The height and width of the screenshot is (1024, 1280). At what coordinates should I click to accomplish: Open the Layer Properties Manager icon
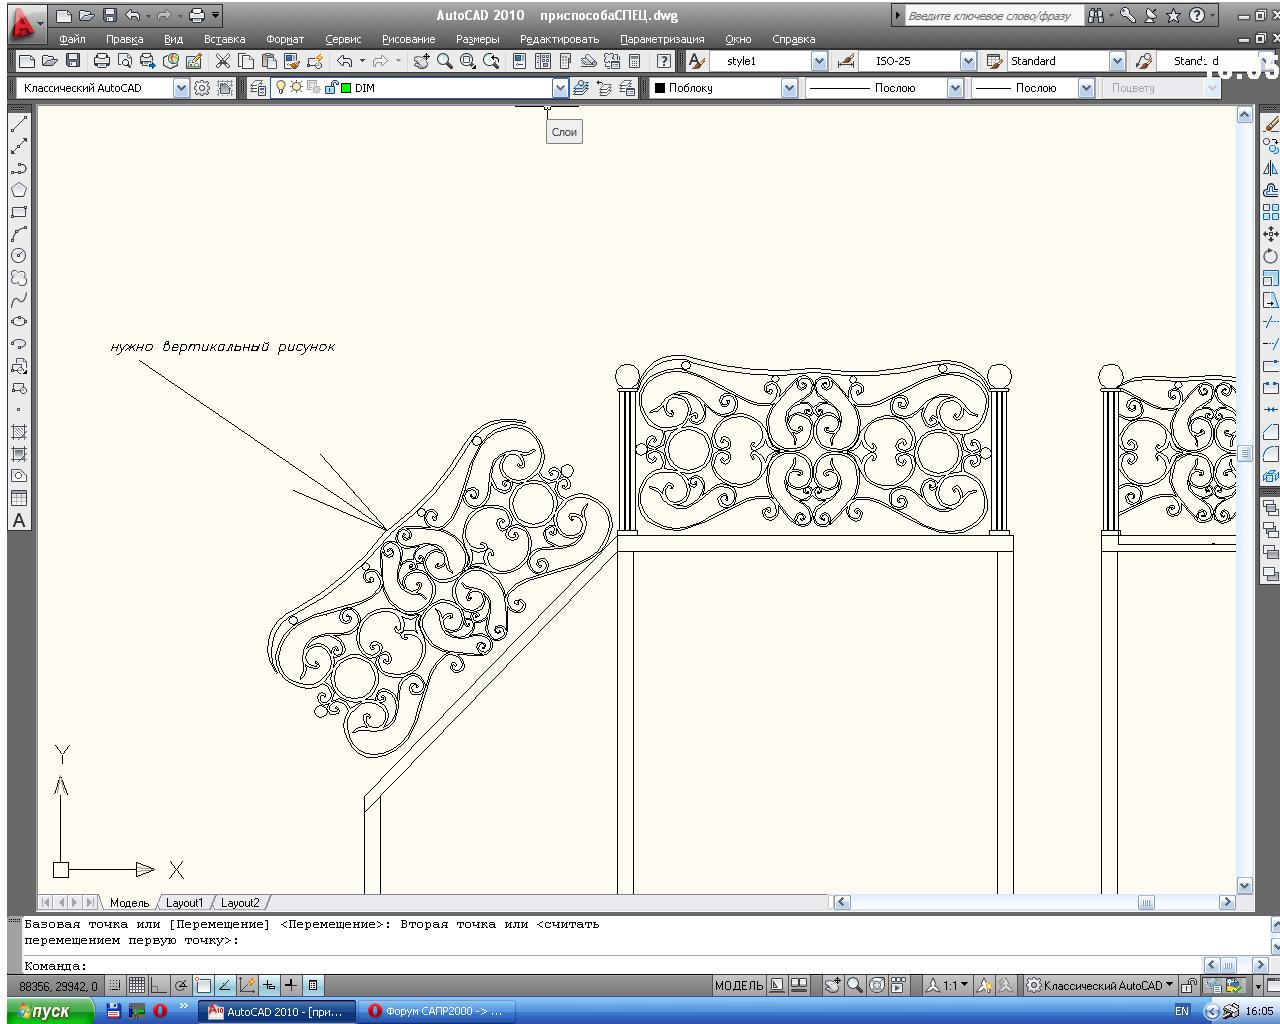pos(258,88)
